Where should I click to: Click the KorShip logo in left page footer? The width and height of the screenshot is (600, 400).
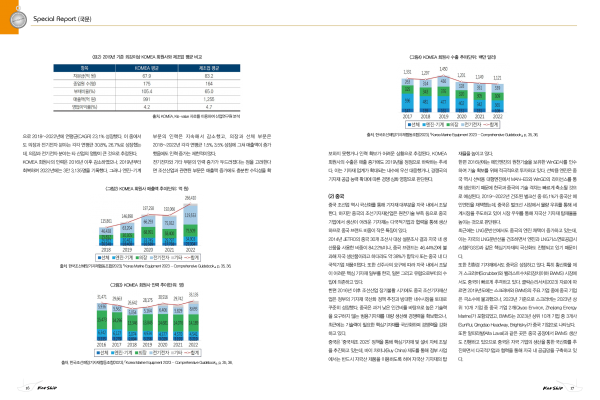click(x=47, y=388)
